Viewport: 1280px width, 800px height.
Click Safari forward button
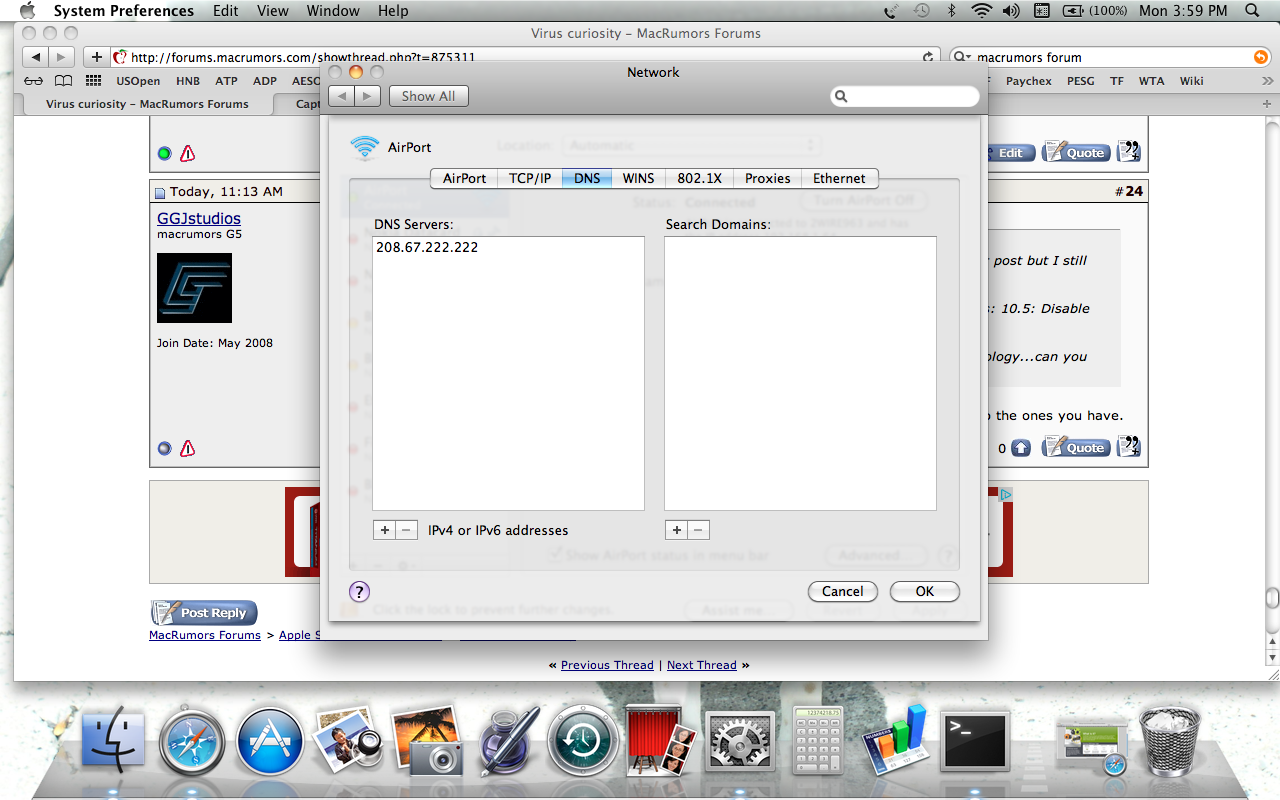click(x=62, y=57)
